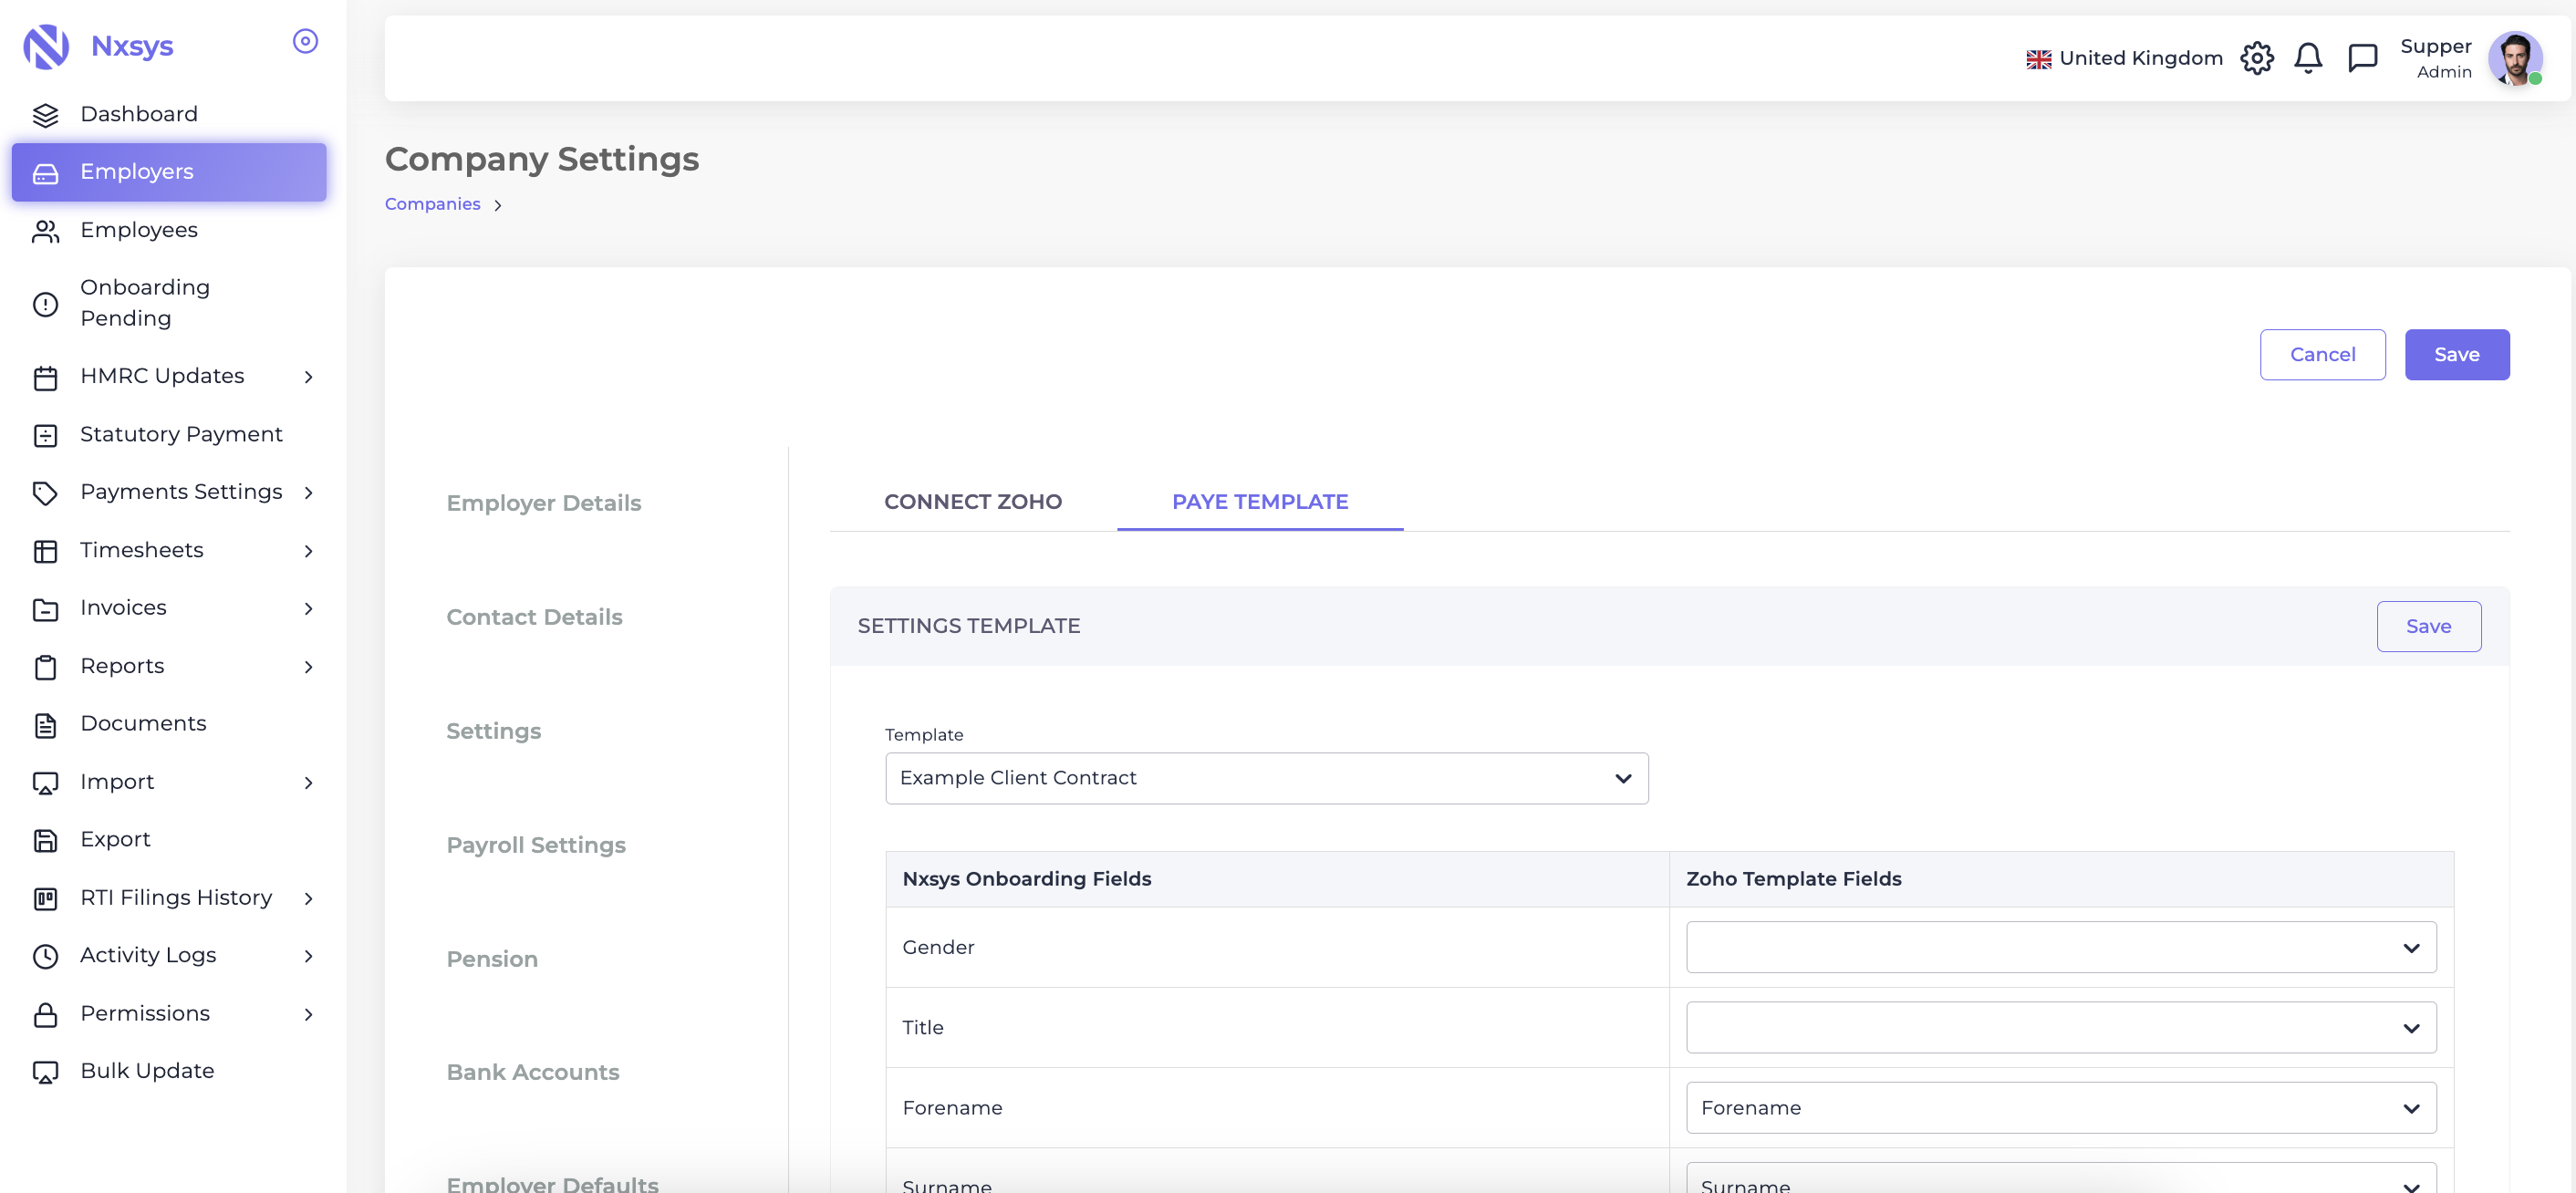Image resolution: width=2576 pixels, height=1193 pixels.
Task: Click the Documents file icon
Action: [x=45, y=725]
